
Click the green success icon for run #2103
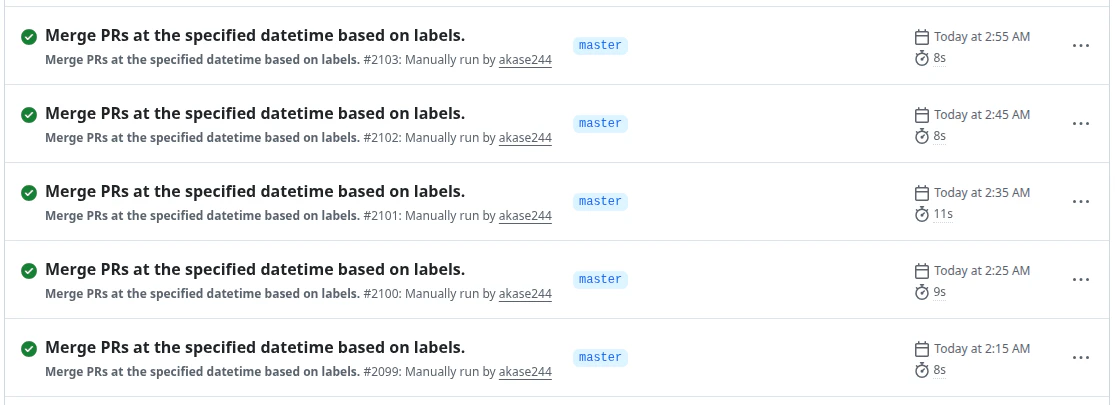[29, 36]
